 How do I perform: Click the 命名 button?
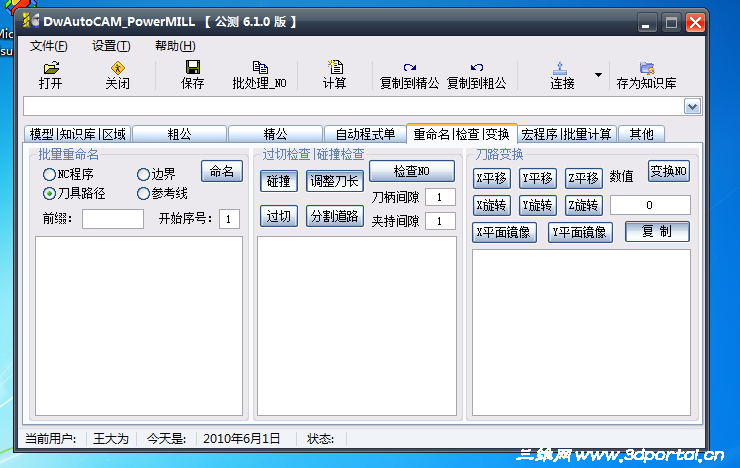pos(222,171)
